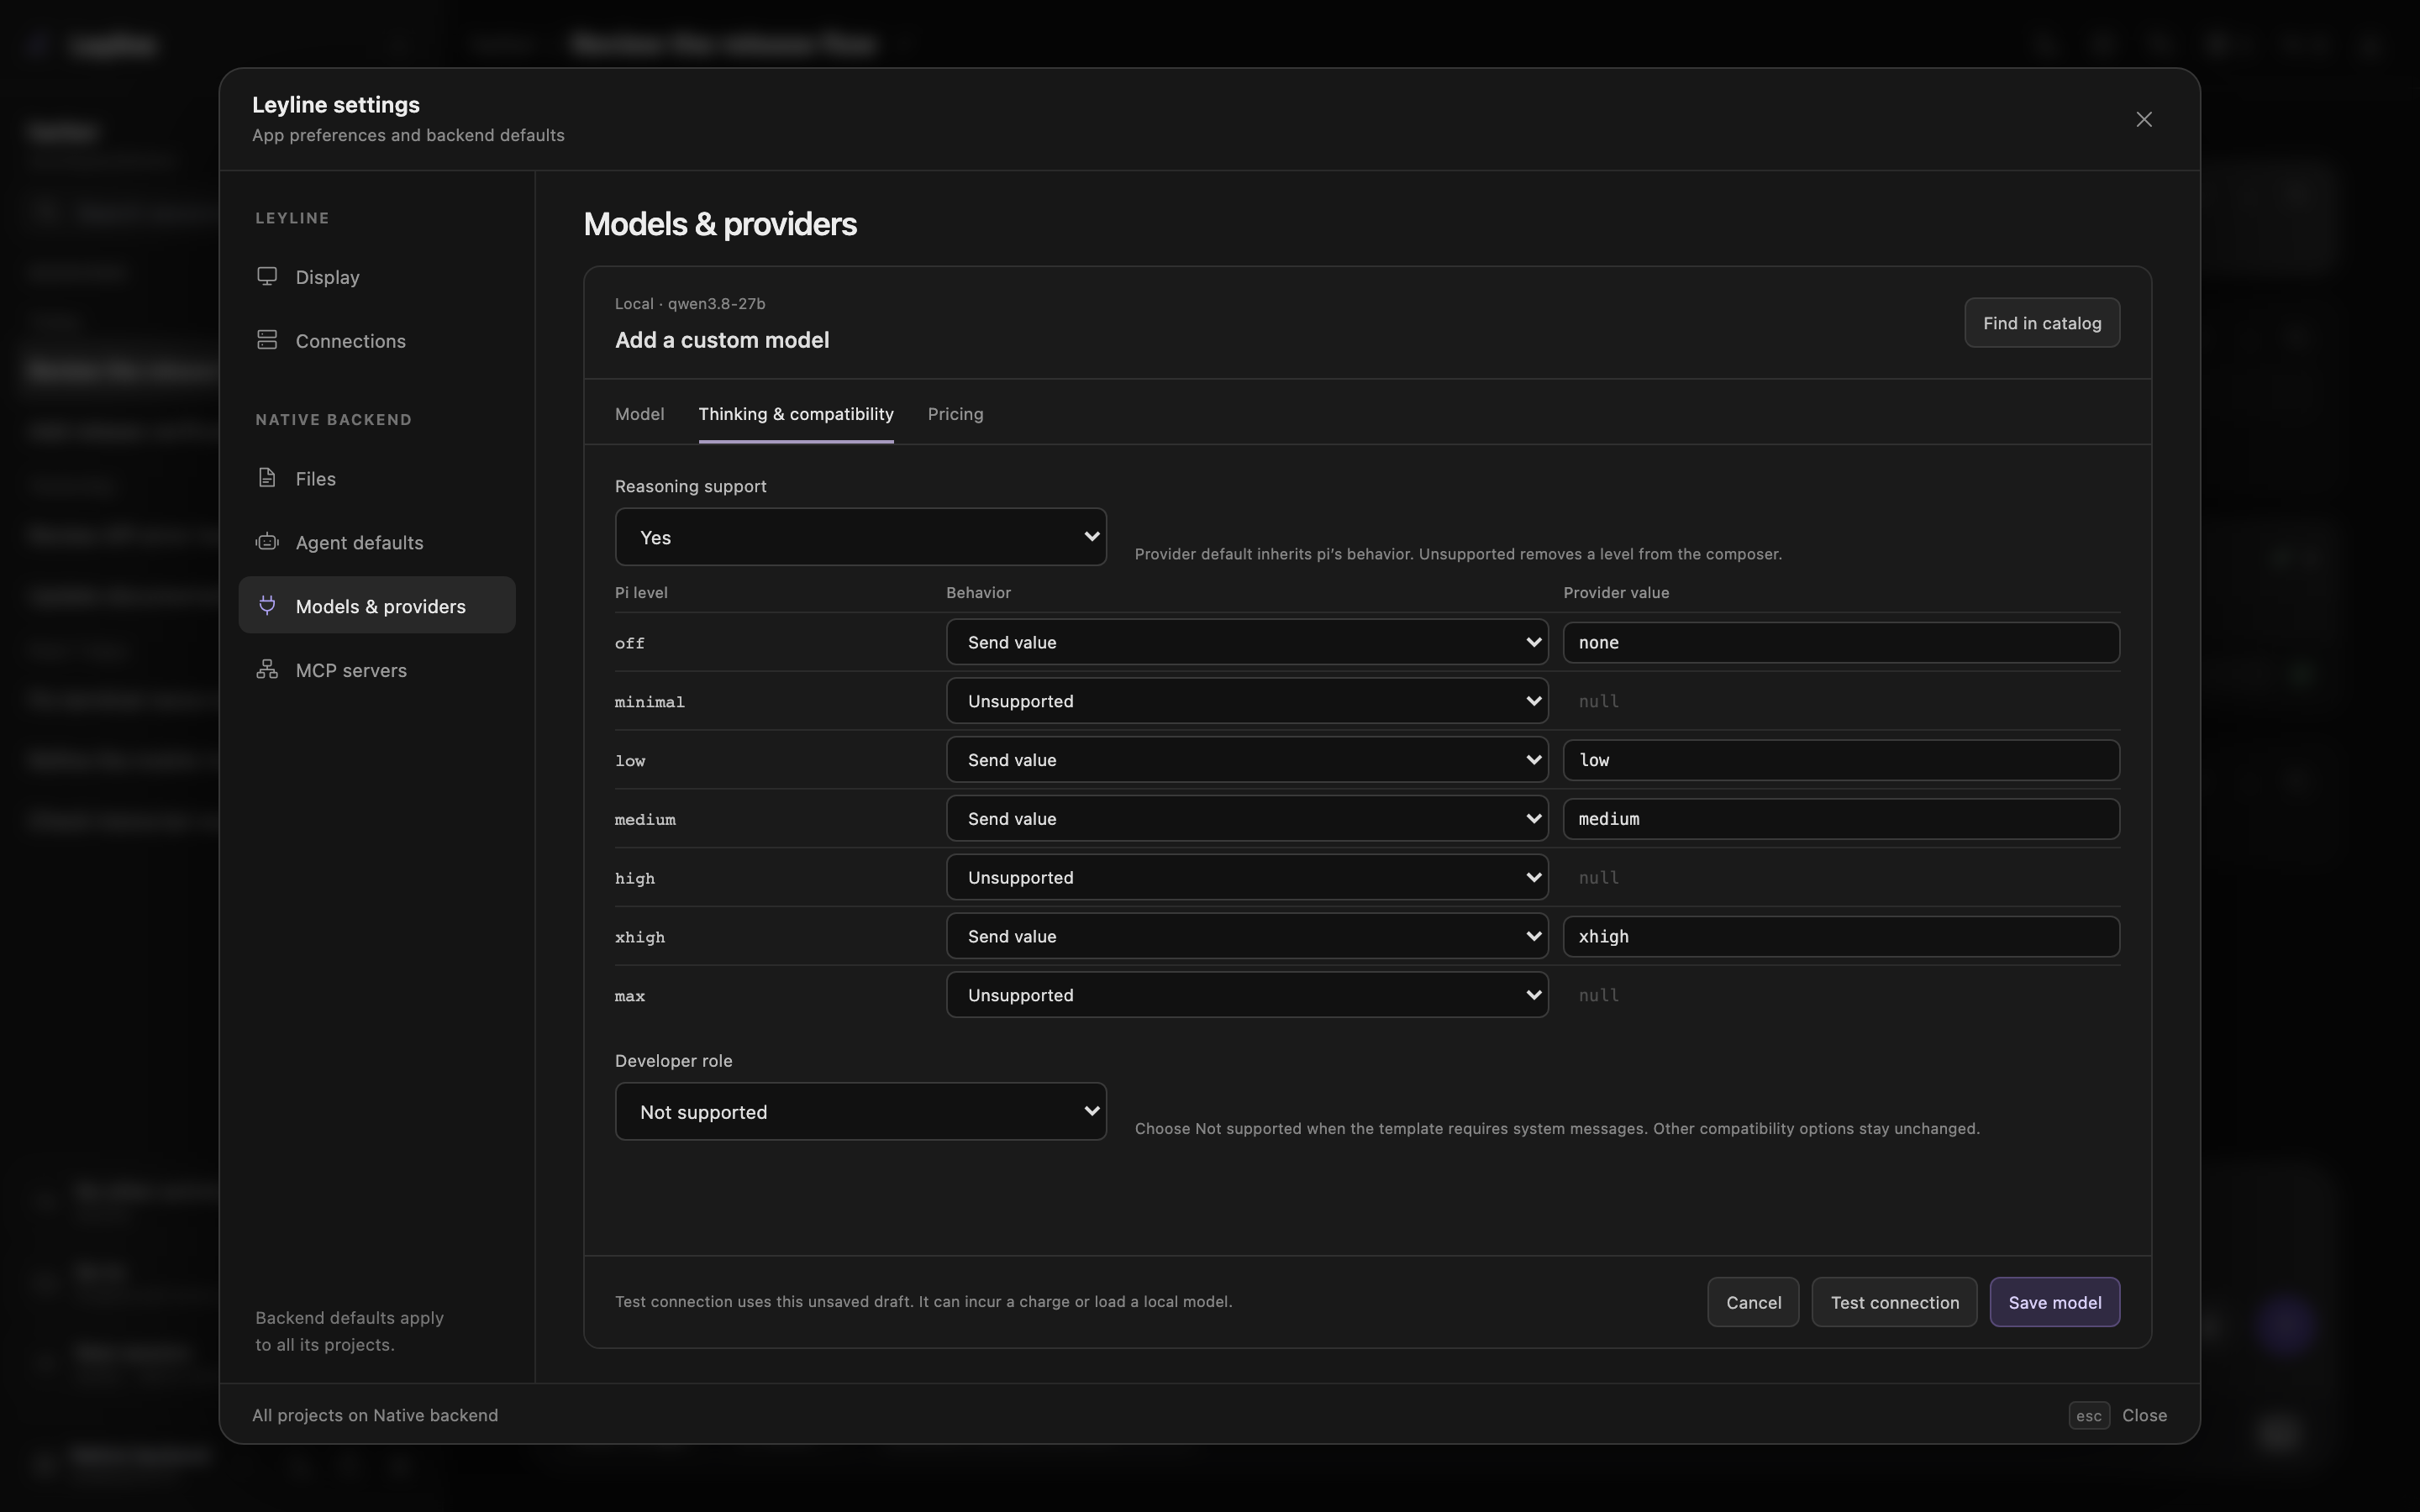Open Behavior dropdown for the low level
The height and width of the screenshot is (1512, 2420).
coord(1247,760)
